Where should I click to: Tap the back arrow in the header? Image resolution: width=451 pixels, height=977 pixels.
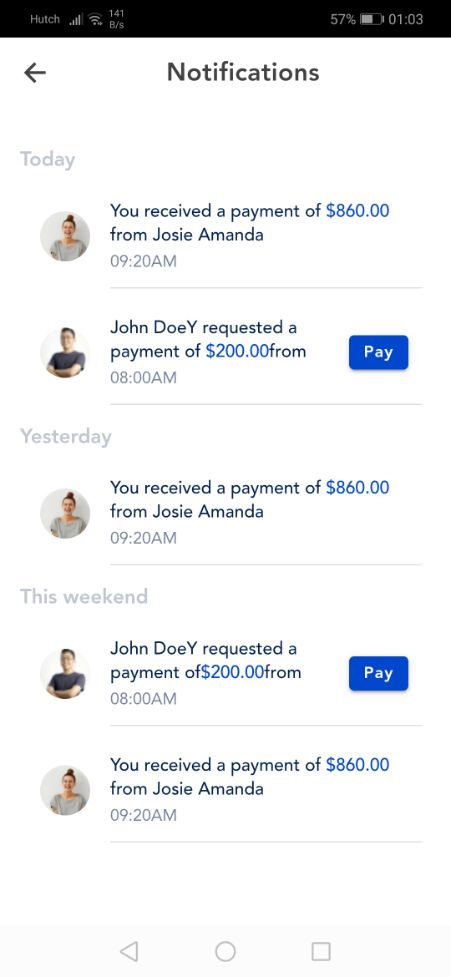coord(35,73)
